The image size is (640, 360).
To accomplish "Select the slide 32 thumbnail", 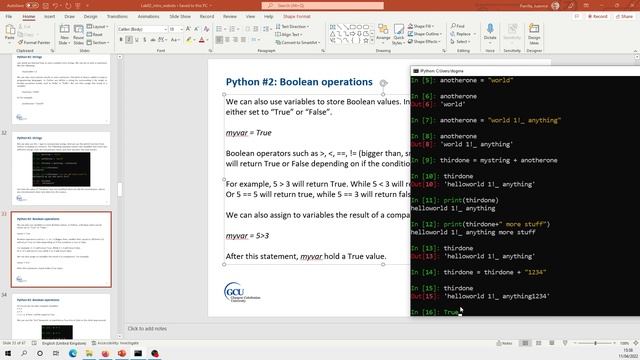I will click(61, 168).
